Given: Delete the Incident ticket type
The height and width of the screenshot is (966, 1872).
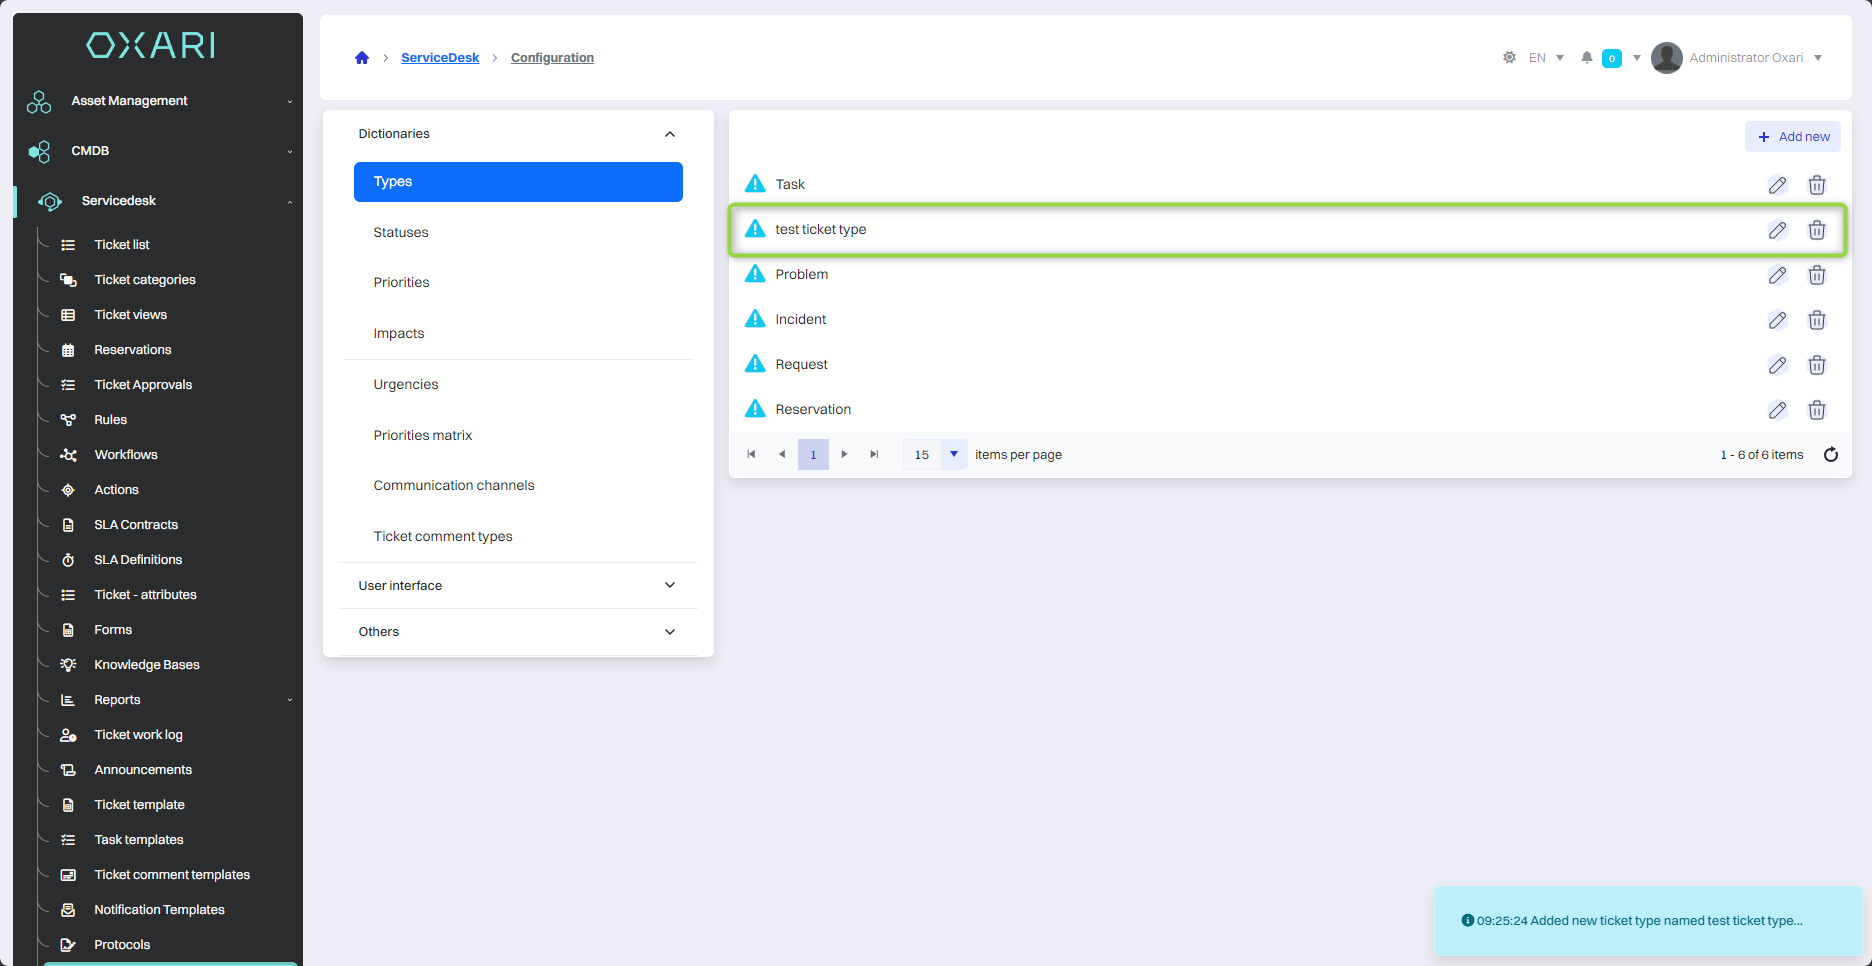Looking at the screenshot, I should [x=1817, y=320].
